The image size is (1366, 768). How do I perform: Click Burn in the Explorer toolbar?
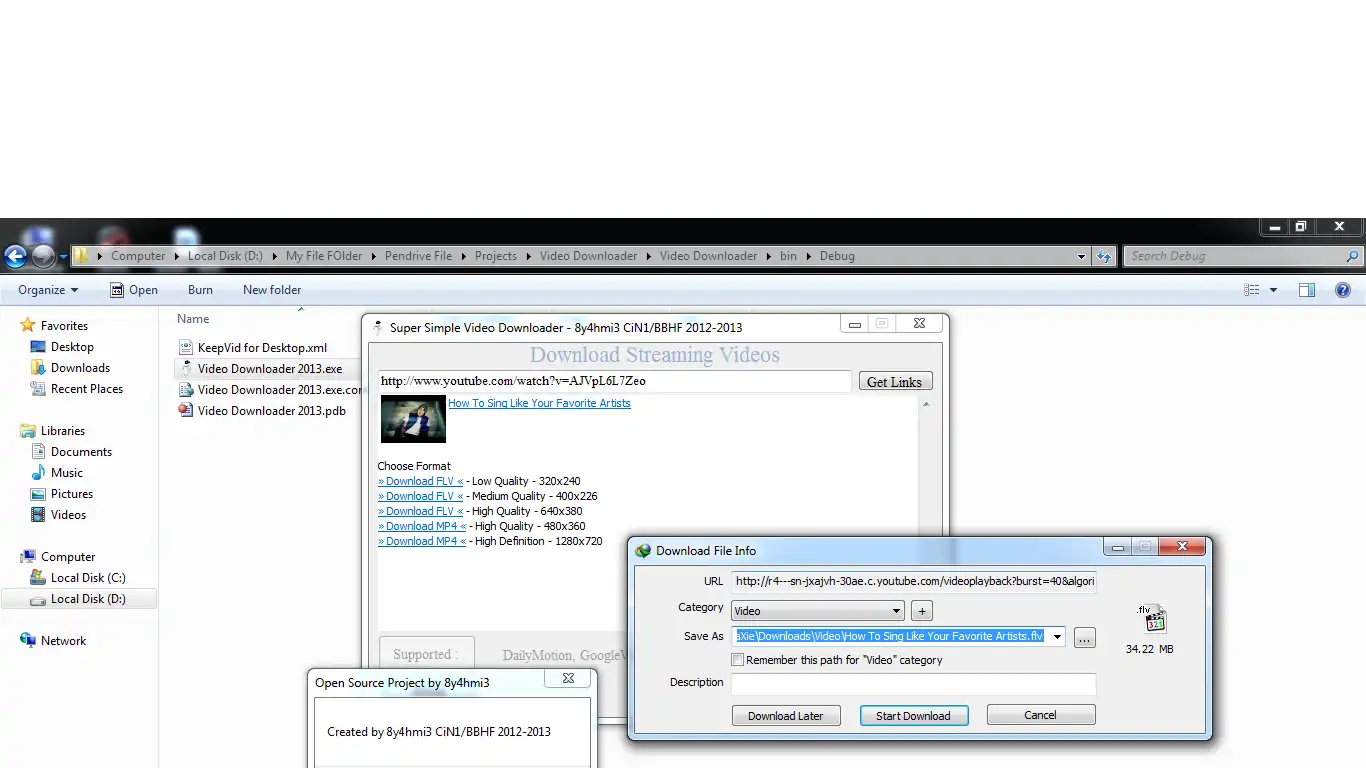point(200,290)
